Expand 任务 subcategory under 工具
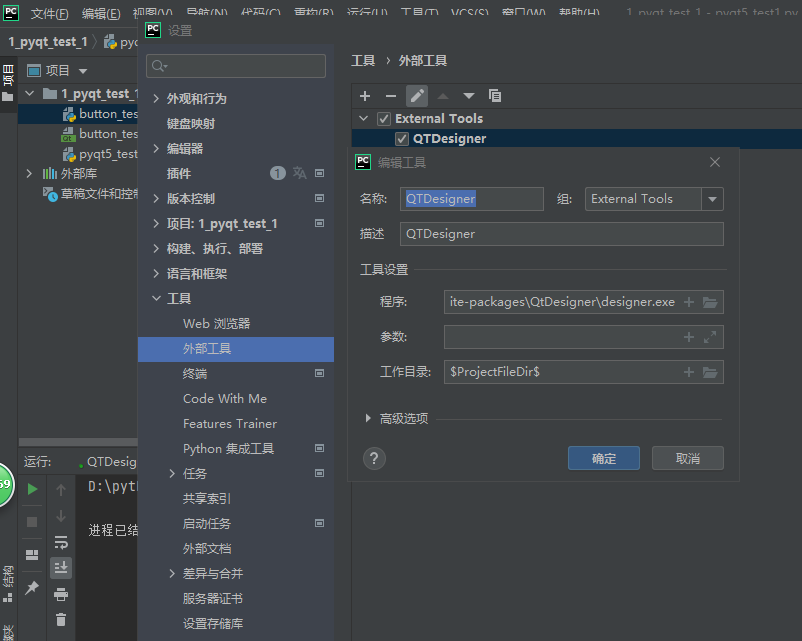802x641 pixels. [172, 474]
